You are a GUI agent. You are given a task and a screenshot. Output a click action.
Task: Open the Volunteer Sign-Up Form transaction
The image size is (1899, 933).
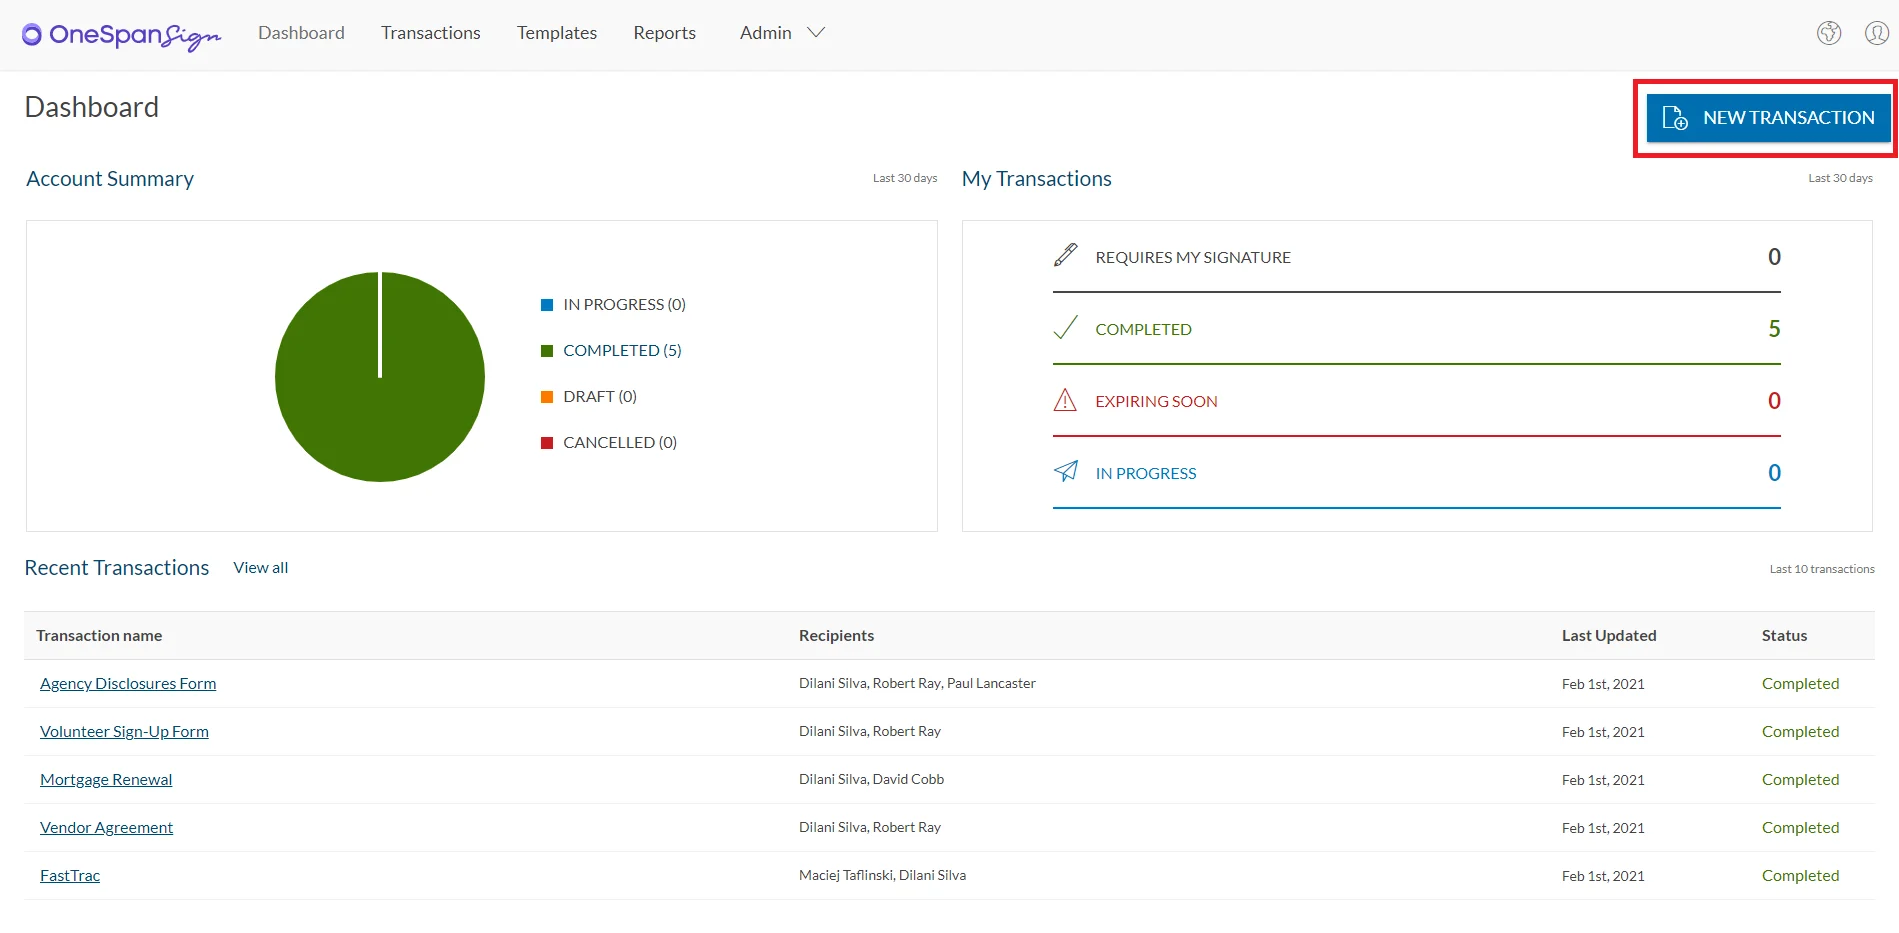(x=124, y=732)
